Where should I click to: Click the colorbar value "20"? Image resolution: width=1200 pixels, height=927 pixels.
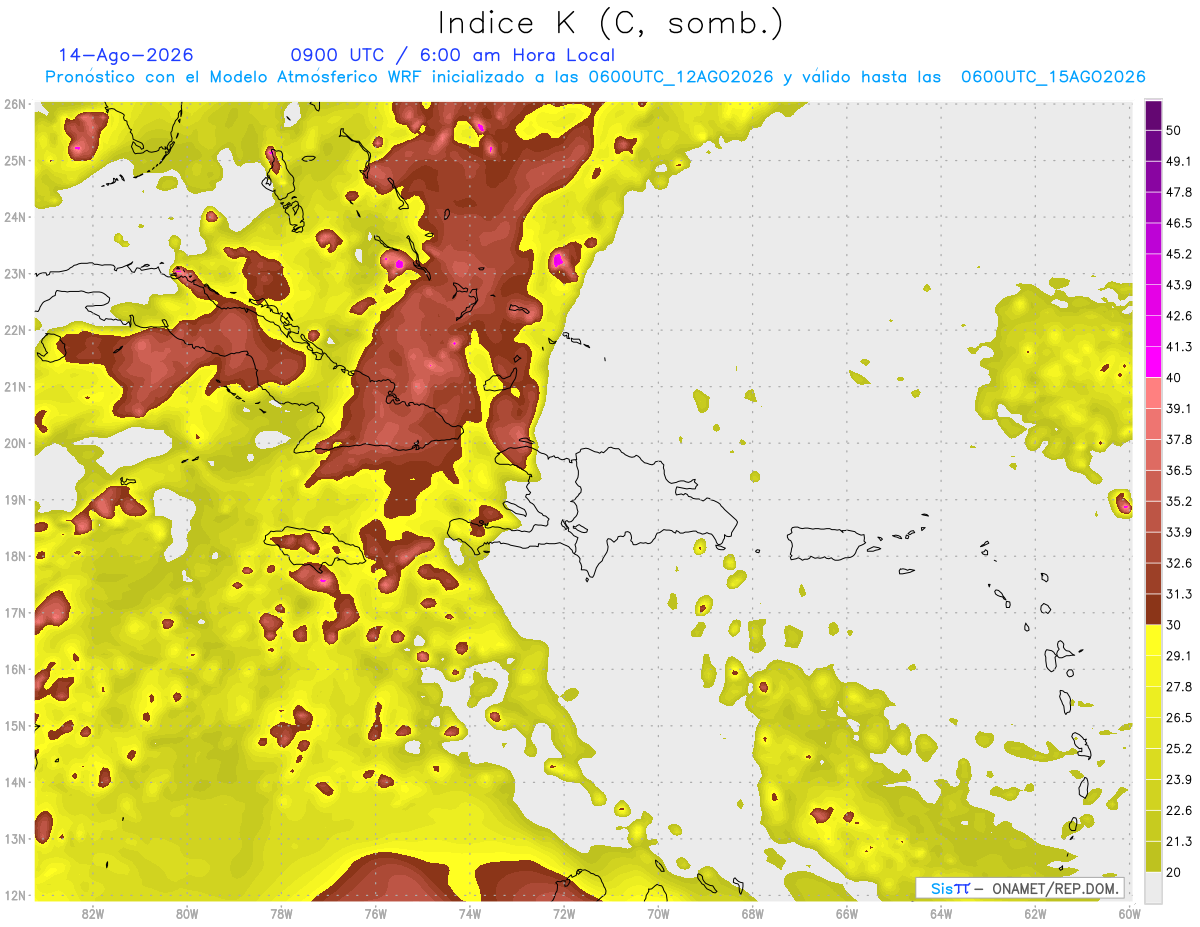click(x=1174, y=872)
